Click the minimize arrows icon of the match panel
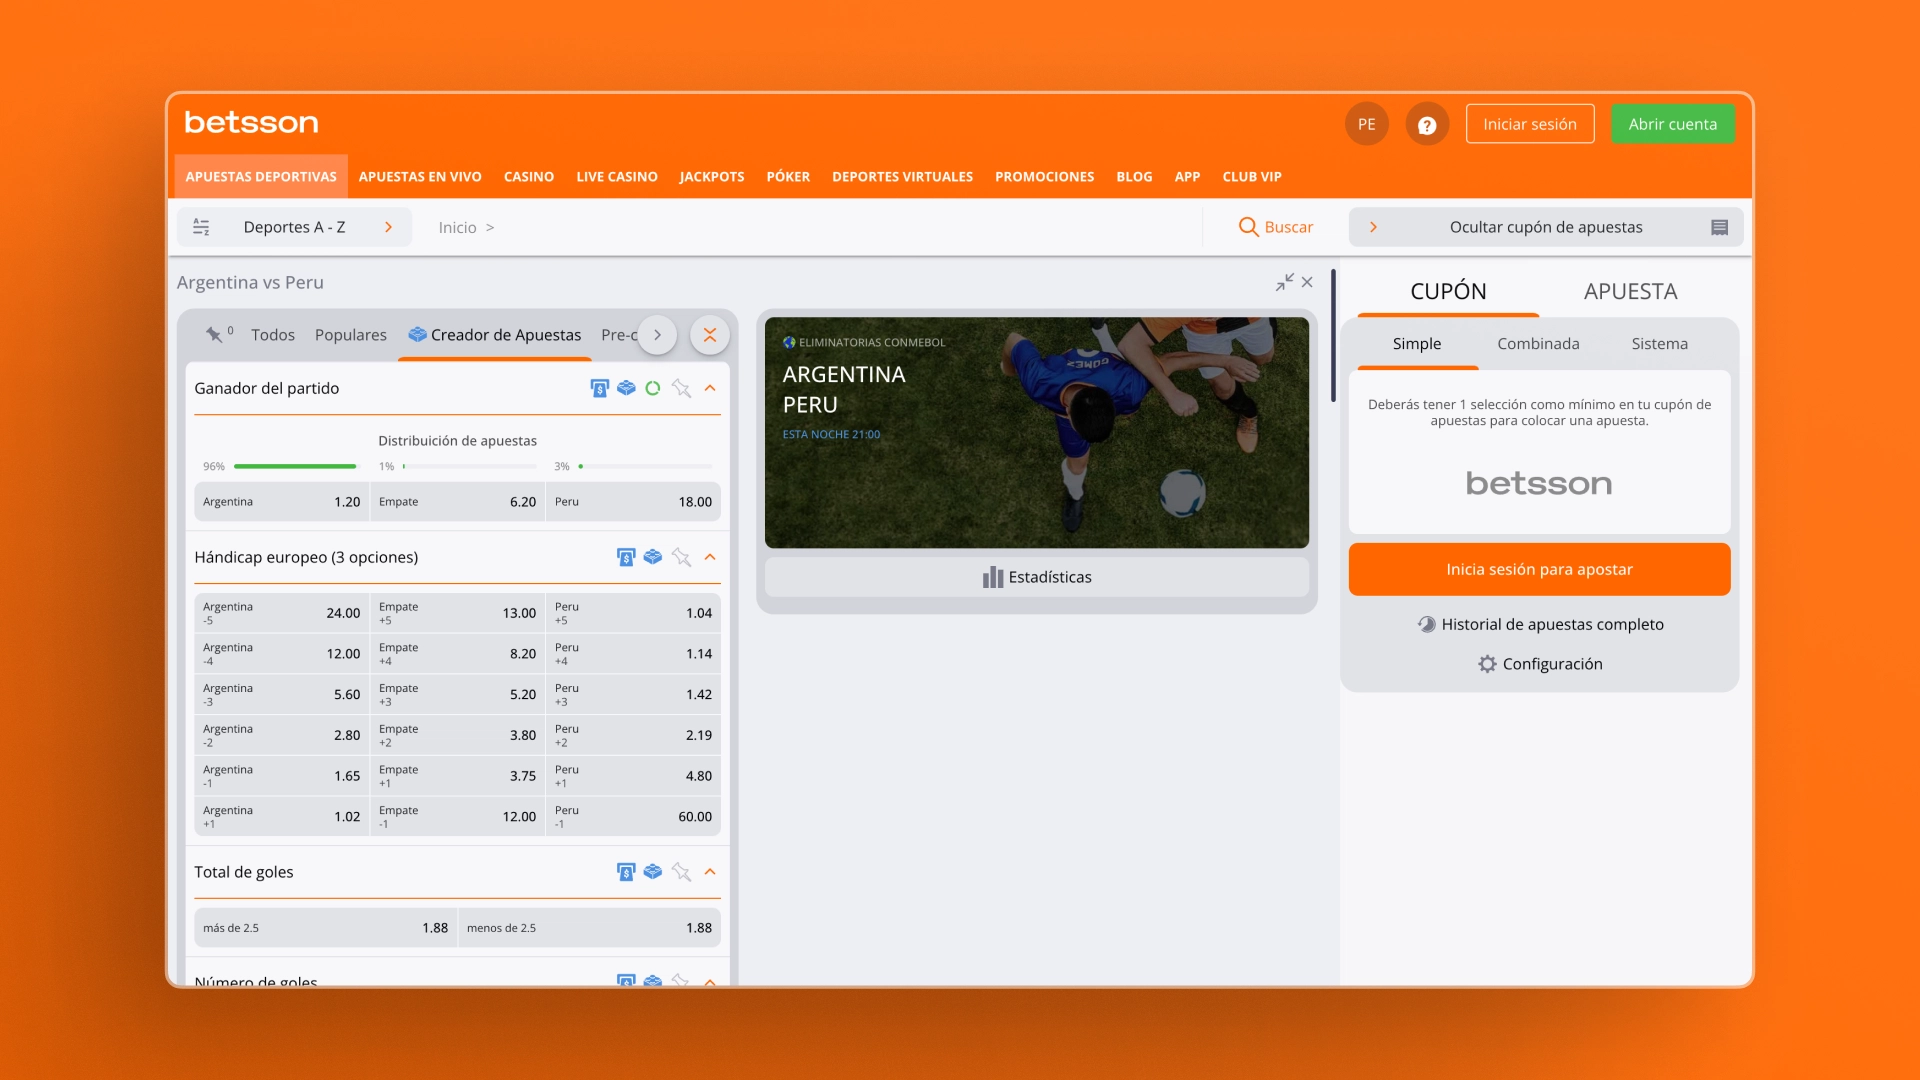Screen dimensions: 1920x1080 [x=1284, y=282]
